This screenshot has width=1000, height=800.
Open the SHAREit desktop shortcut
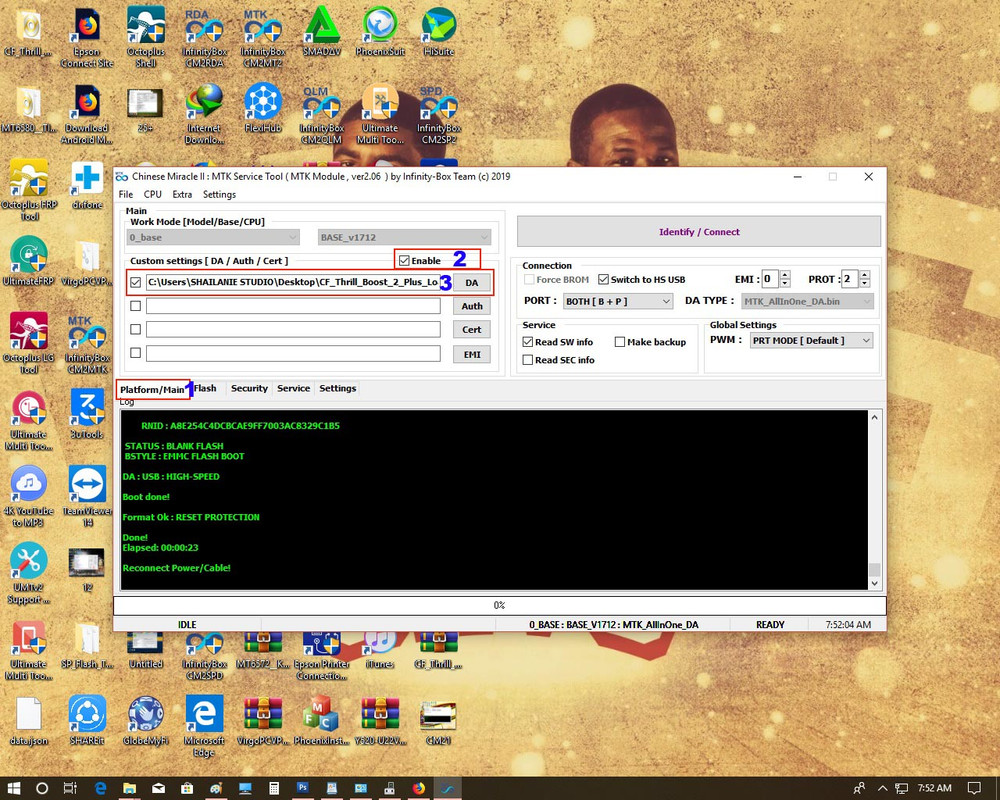(x=87, y=720)
